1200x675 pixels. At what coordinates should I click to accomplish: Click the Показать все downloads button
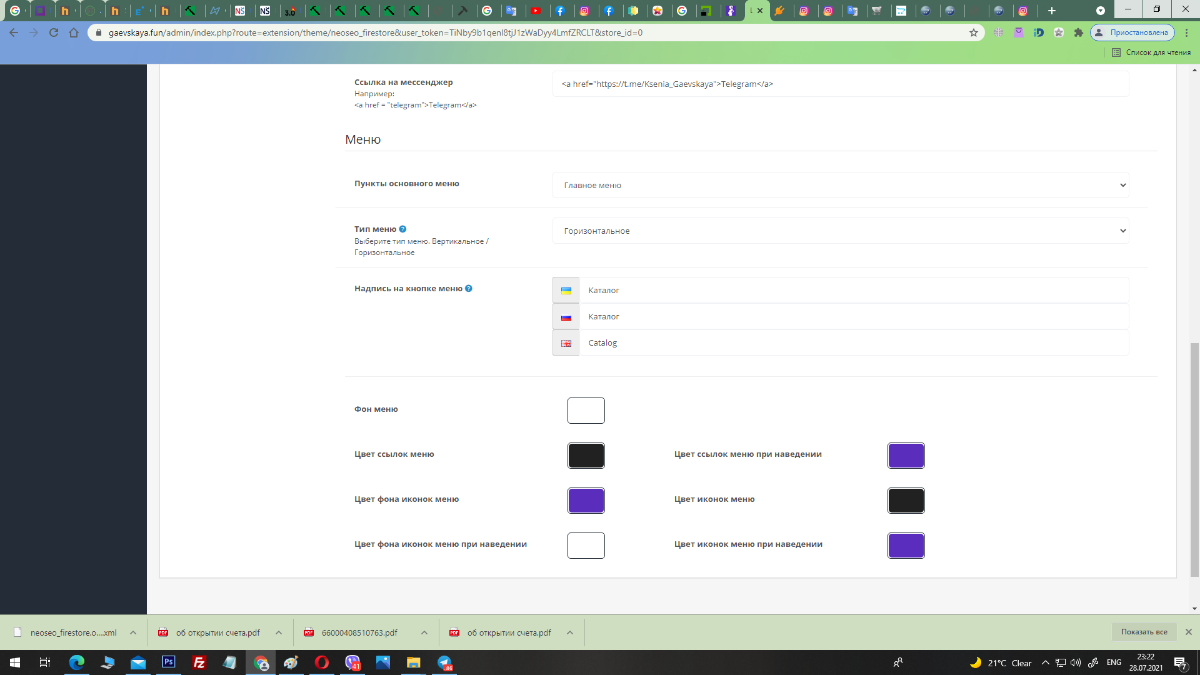coord(1144,632)
